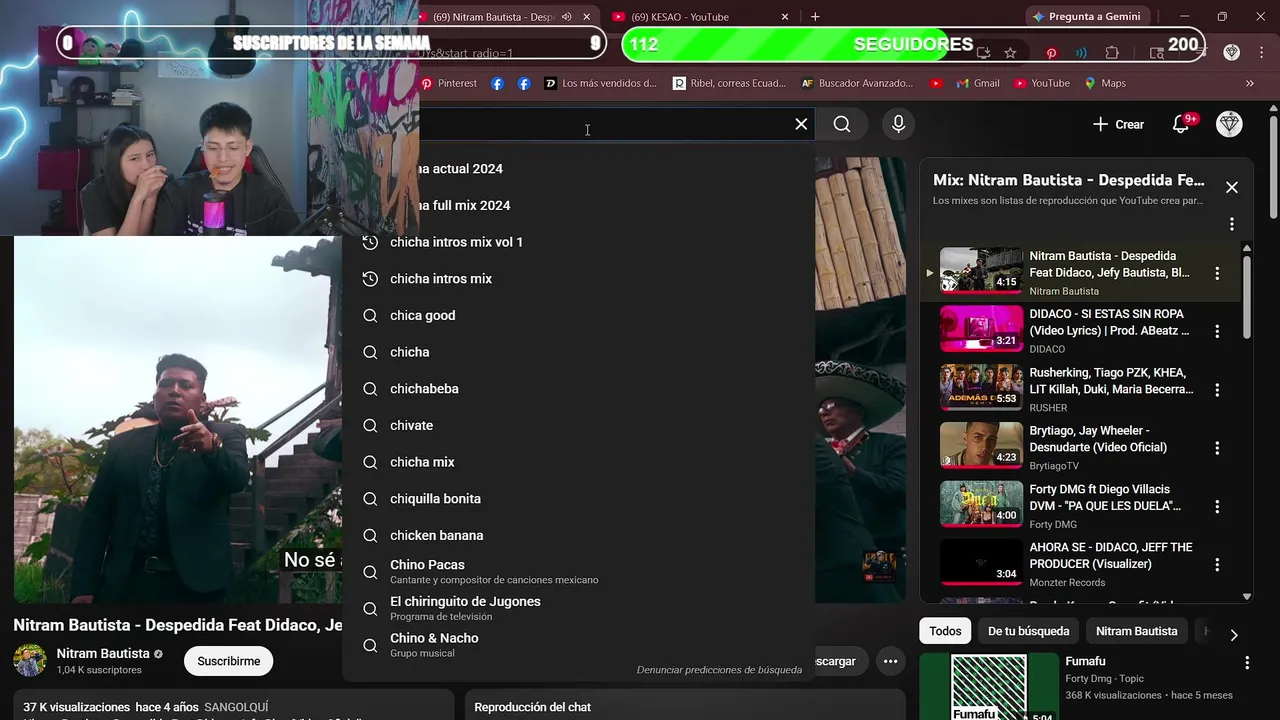Play Brytiago Desnudarte thumbnail
The height and width of the screenshot is (720, 1280).
(981, 446)
